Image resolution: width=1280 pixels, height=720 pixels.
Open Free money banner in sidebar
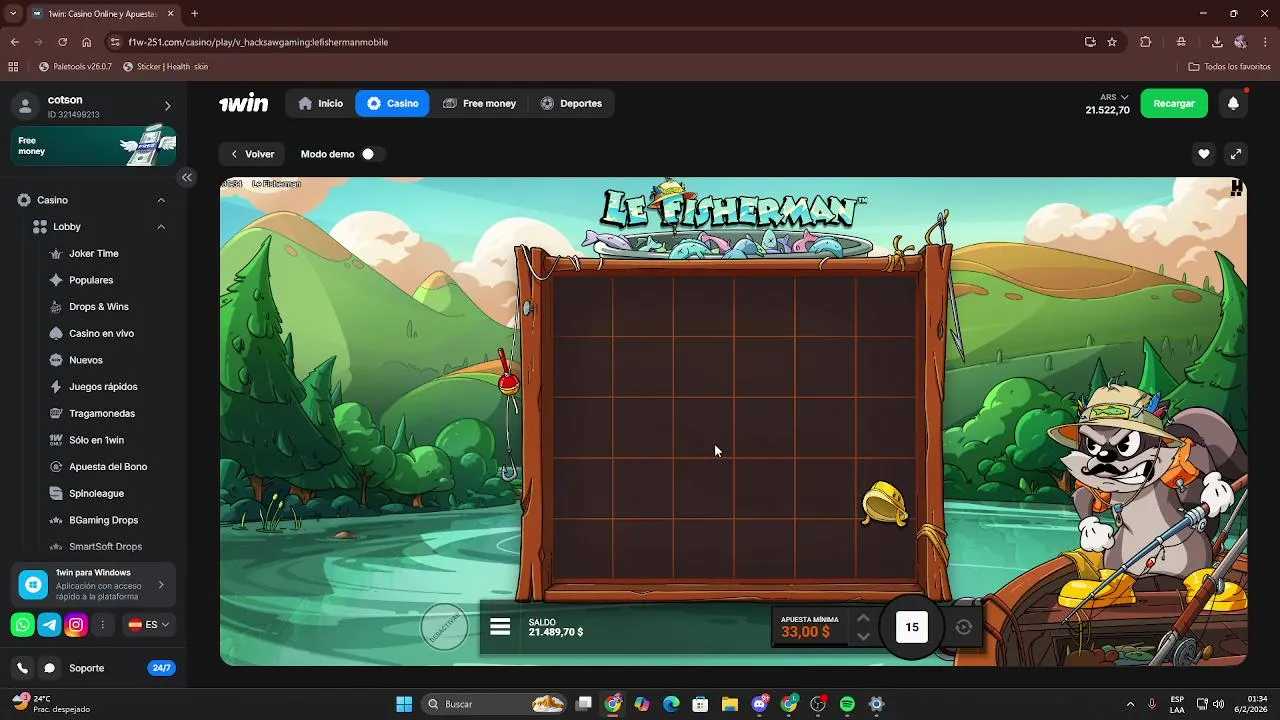pyautogui.click(x=94, y=146)
